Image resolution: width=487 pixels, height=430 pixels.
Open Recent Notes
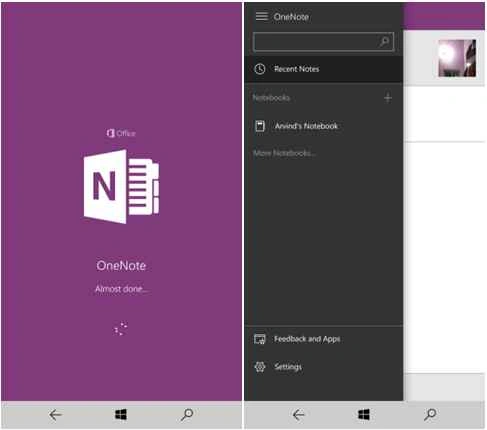pyautogui.click(x=324, y=69)
